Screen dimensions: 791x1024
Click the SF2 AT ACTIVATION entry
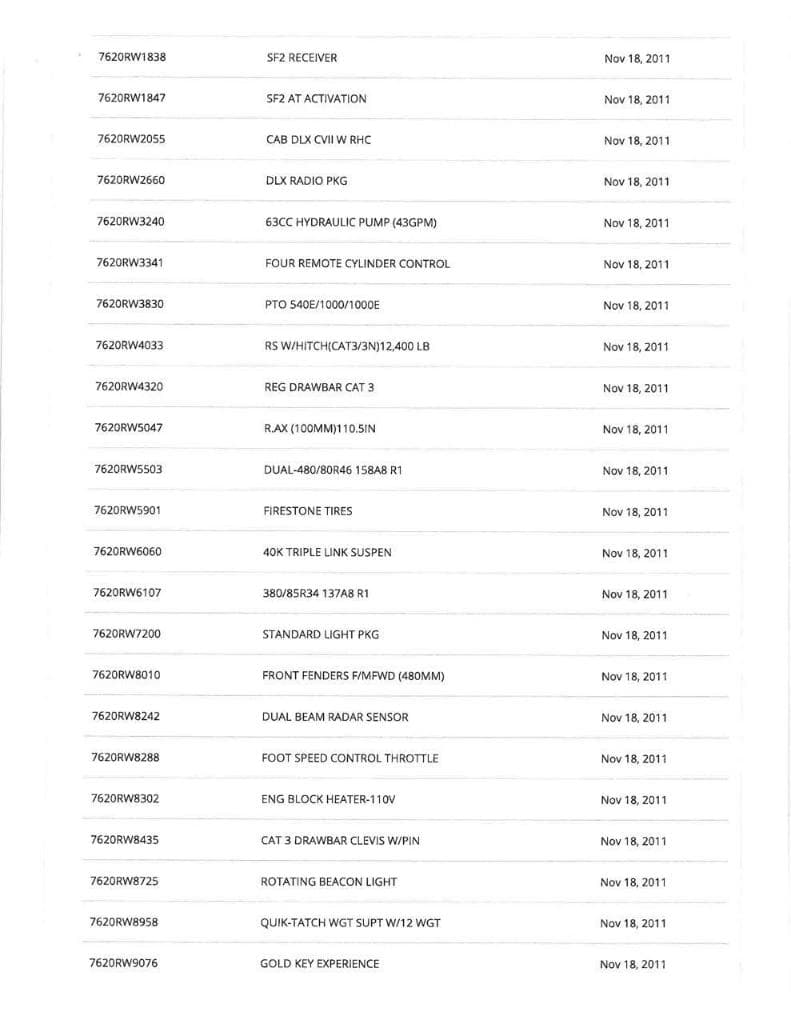316,99
